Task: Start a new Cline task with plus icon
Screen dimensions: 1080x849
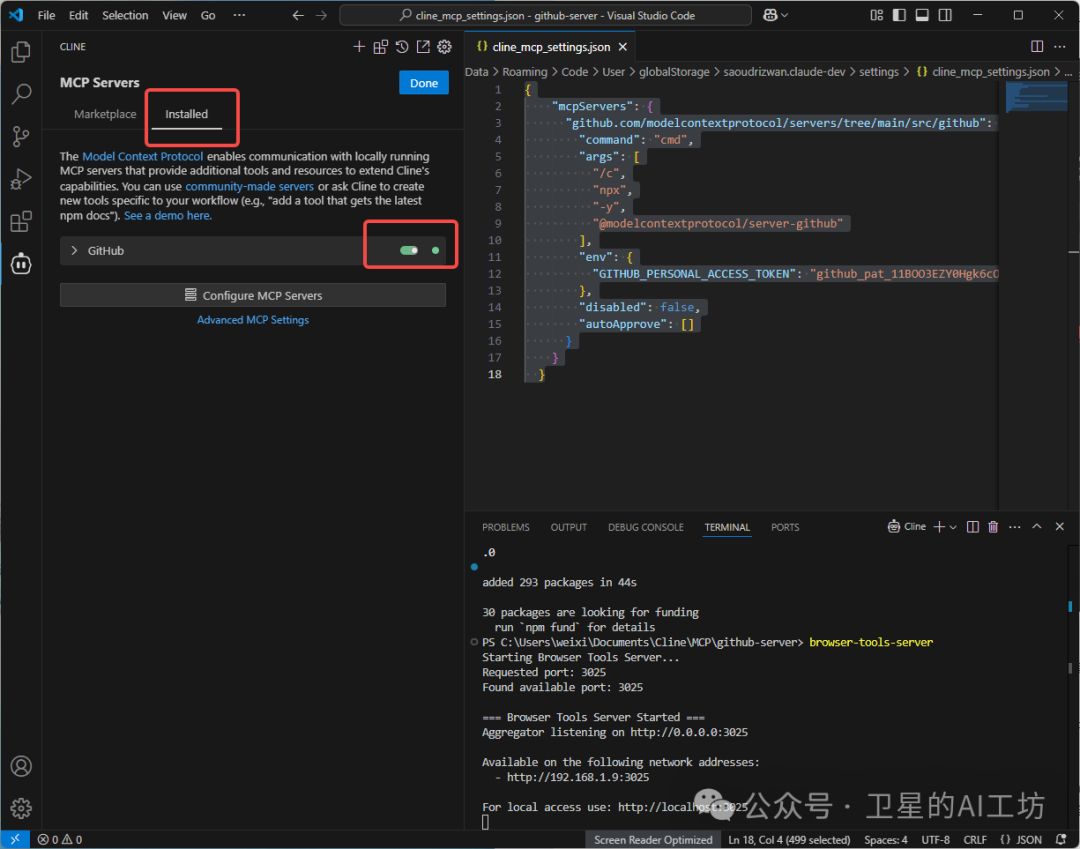Action: [359, 47]
